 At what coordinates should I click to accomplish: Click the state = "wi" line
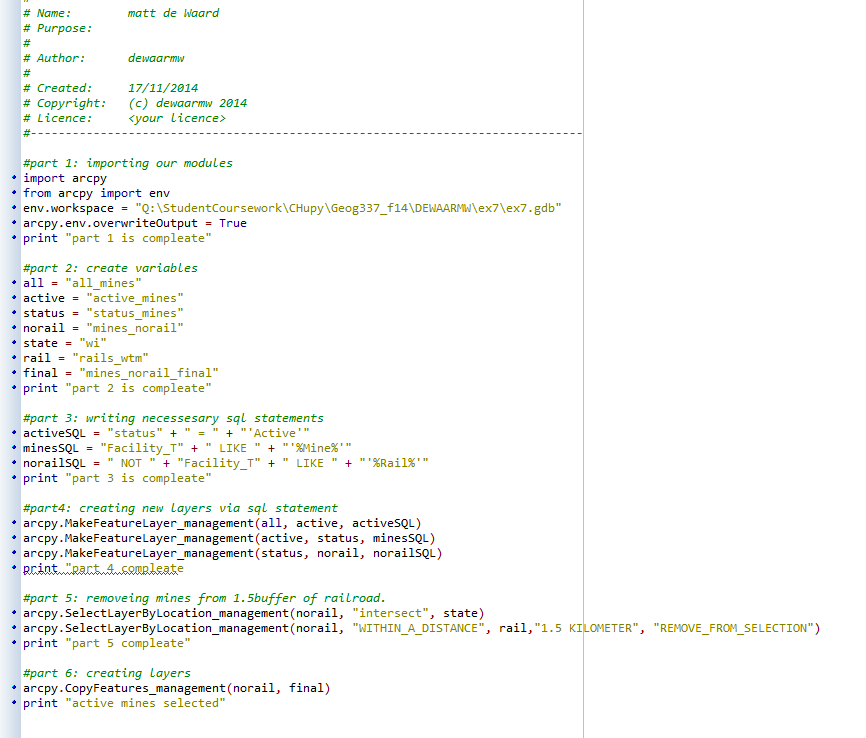(x=65, y=343)
